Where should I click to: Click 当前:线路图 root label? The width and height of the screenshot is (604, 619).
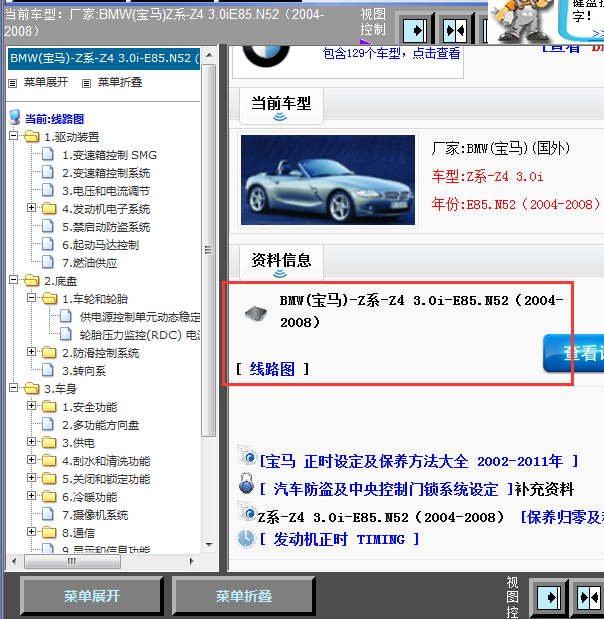(54, 119)
